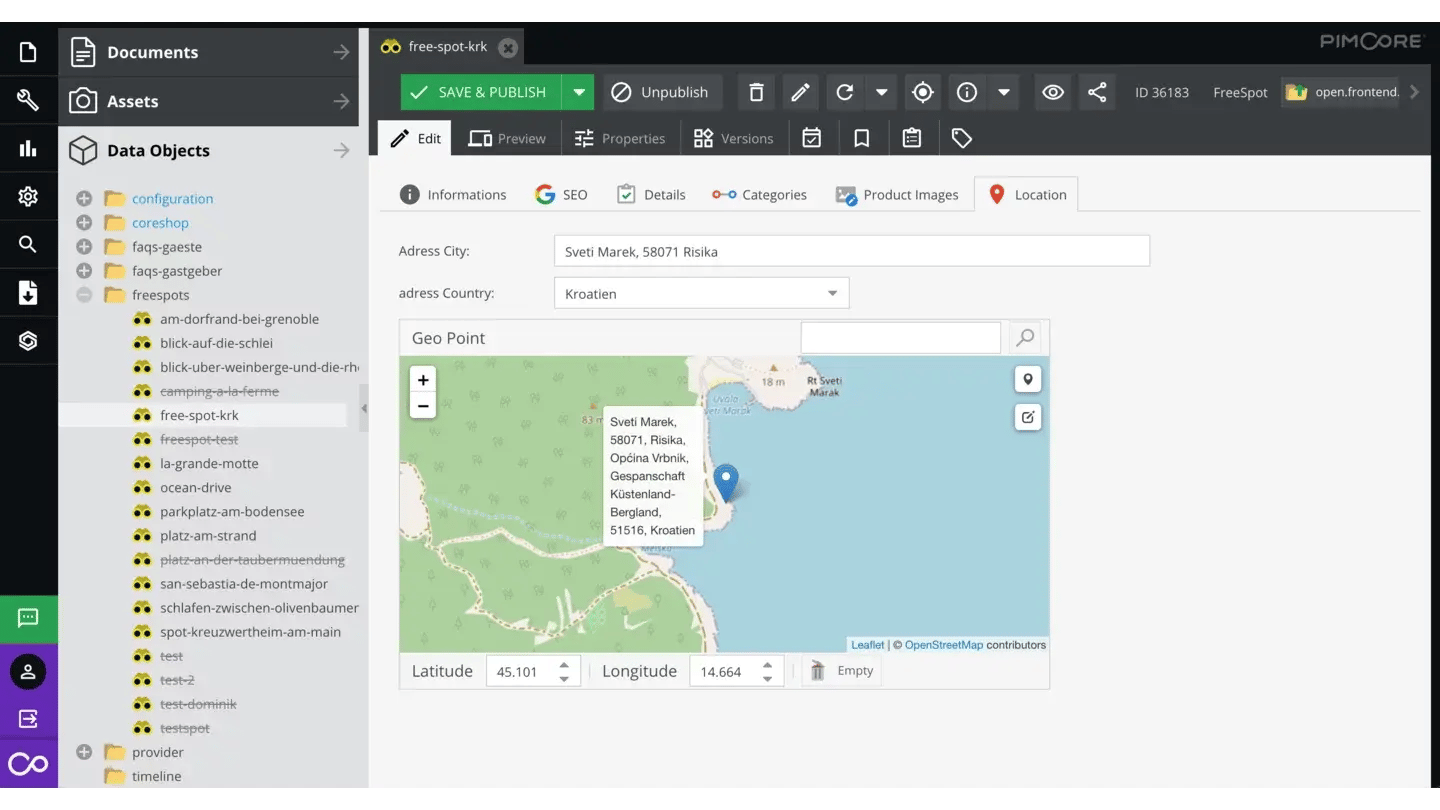Open the SAVE & PUBLISH dropdown arrow
Screen dimensions: 1440x810
point(578,91)
